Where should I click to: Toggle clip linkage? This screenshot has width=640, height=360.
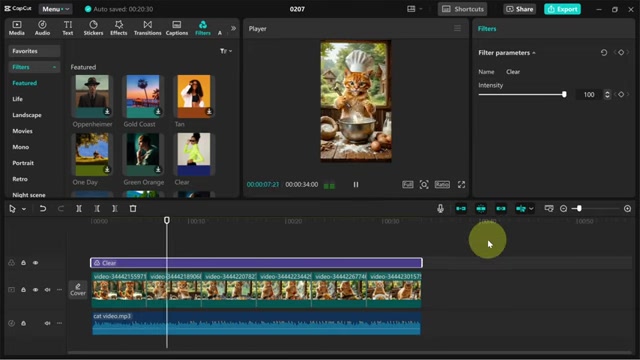(x=501, y=209)
